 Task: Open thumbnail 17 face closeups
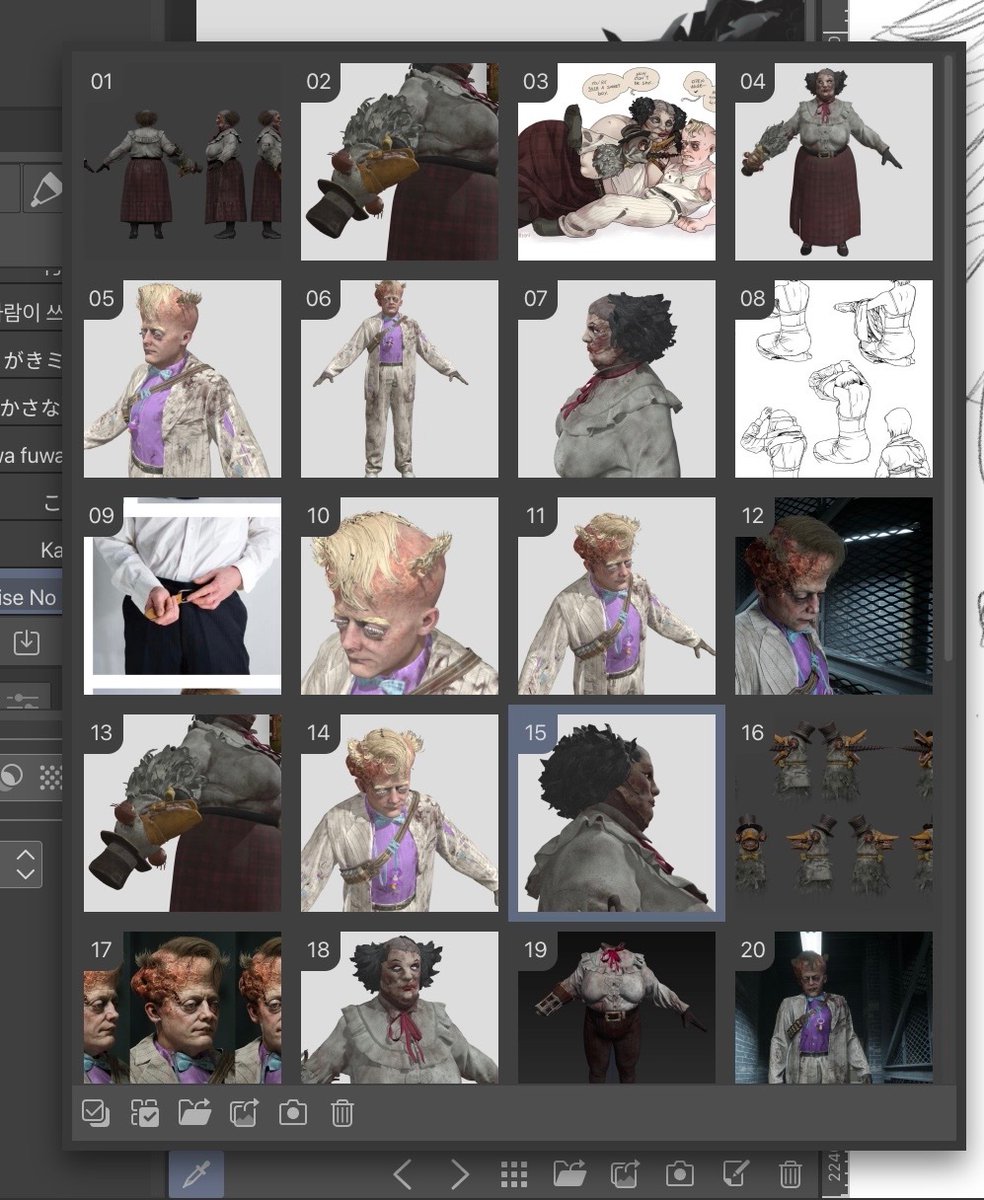182,1008
